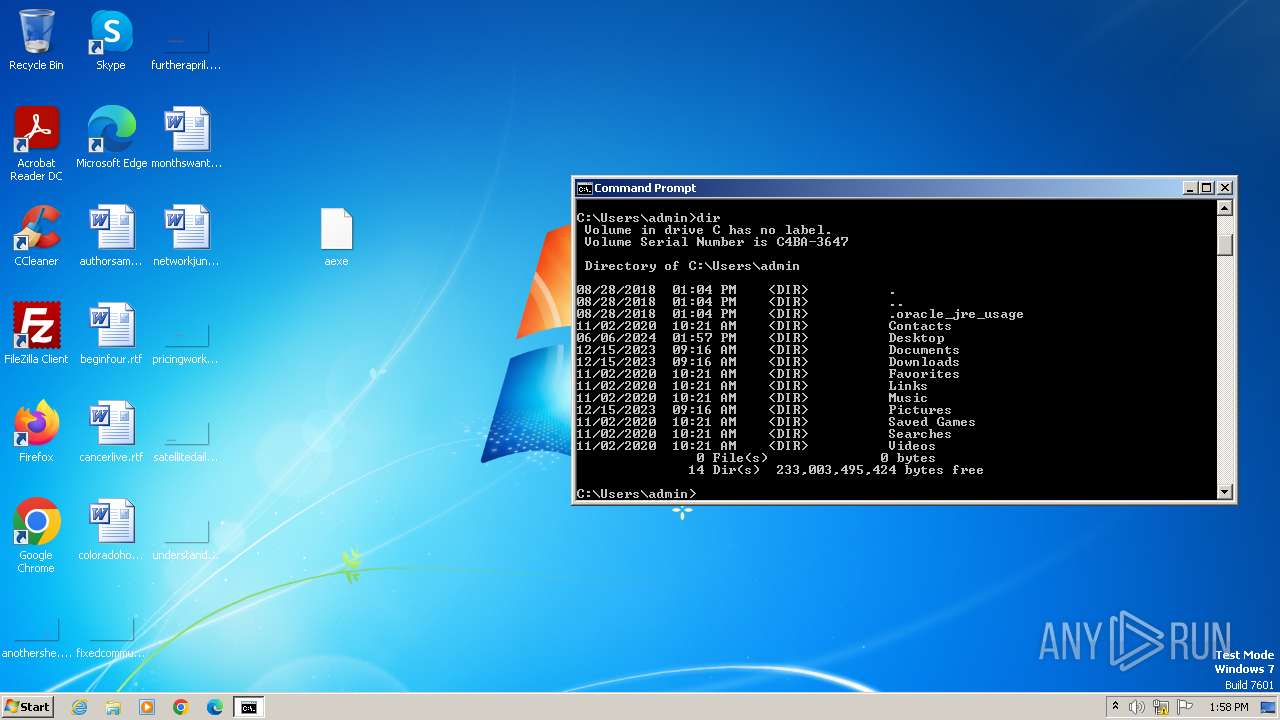
Task: Click the 'Downloads' directory line
Action: 768,362
